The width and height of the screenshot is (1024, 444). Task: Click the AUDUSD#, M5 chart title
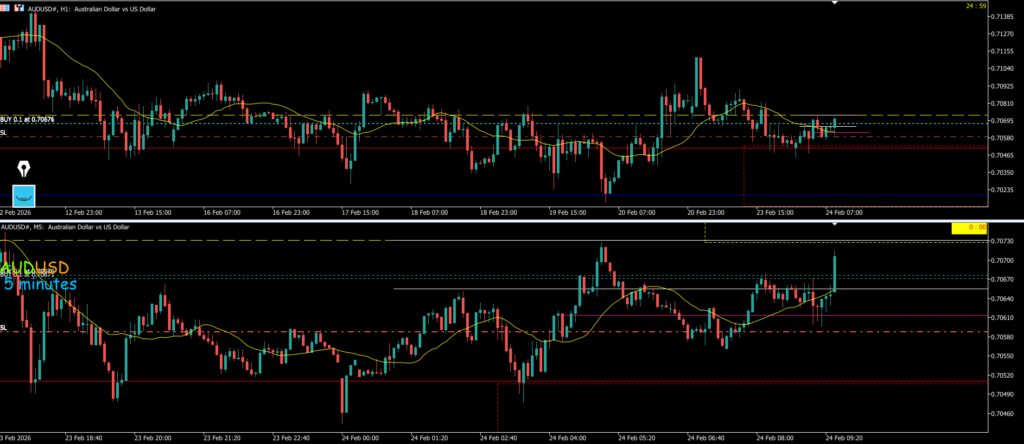(80, 228)
